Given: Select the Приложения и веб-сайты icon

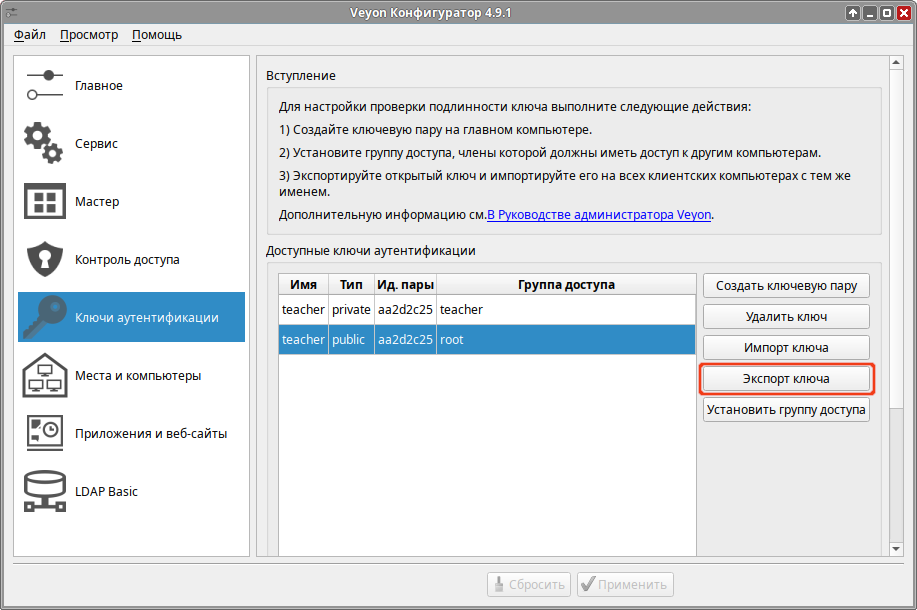Looking at the screenshot, I should tap(44, 433).
